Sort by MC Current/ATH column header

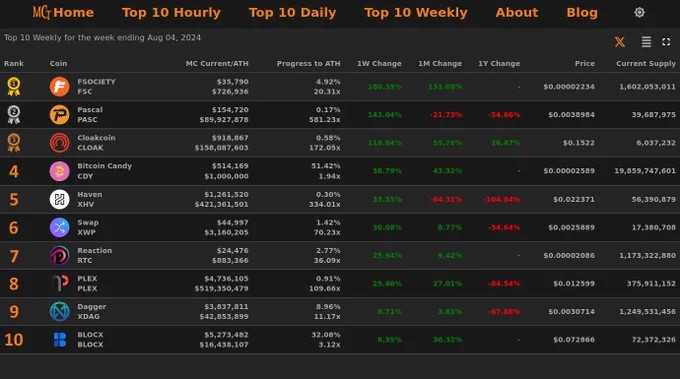(x=217, y=63)
